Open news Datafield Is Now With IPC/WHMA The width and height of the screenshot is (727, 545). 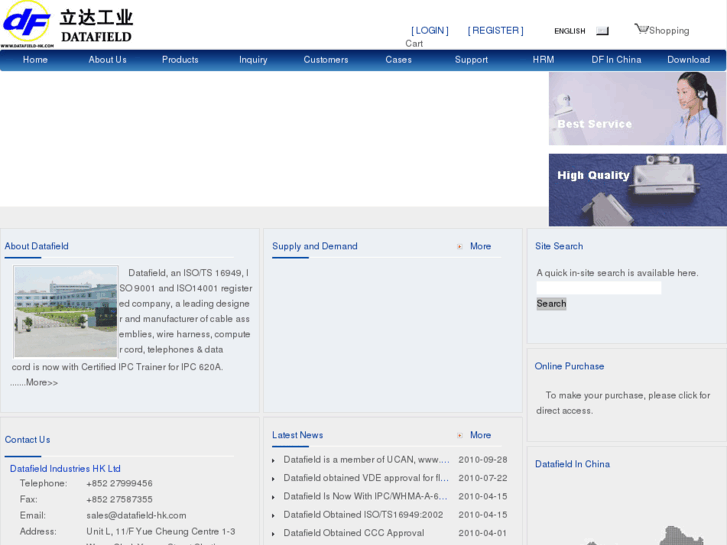click(x=365, y=496)
